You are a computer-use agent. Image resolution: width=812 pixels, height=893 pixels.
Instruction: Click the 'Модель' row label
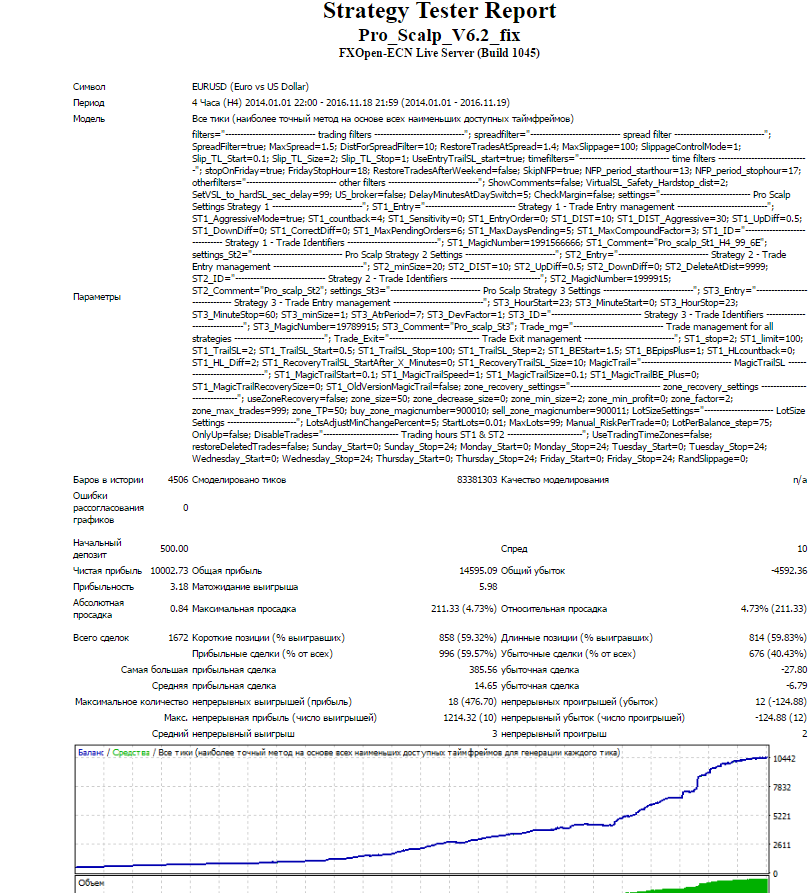point(89,119)
